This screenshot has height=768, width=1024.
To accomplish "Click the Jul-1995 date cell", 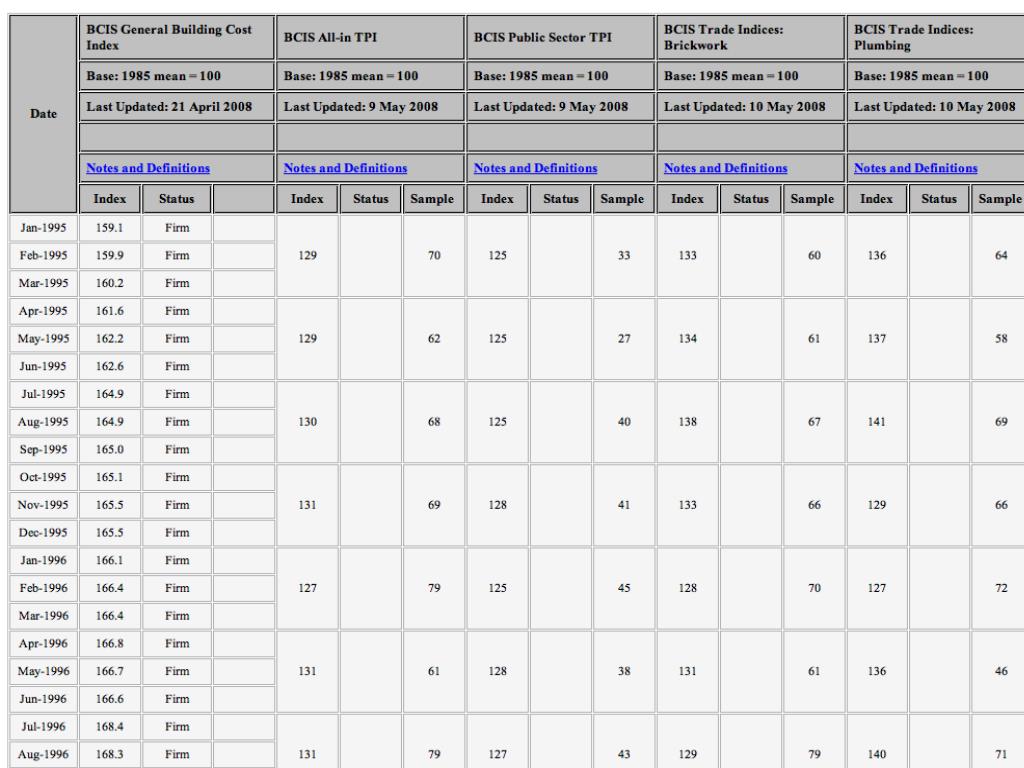I will tap(43, 394).
